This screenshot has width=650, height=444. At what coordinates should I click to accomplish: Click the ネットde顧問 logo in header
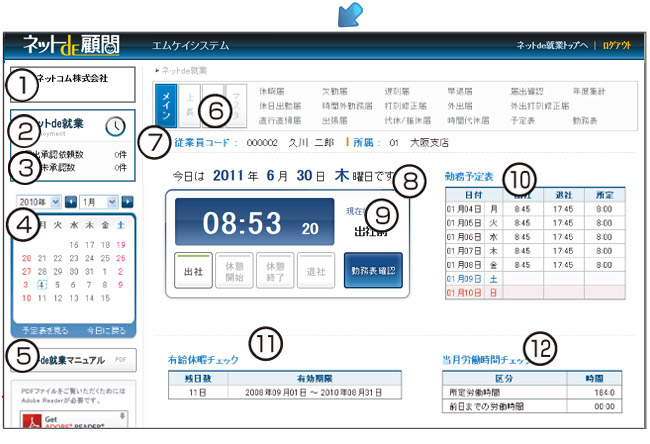[x=71, y=45]
